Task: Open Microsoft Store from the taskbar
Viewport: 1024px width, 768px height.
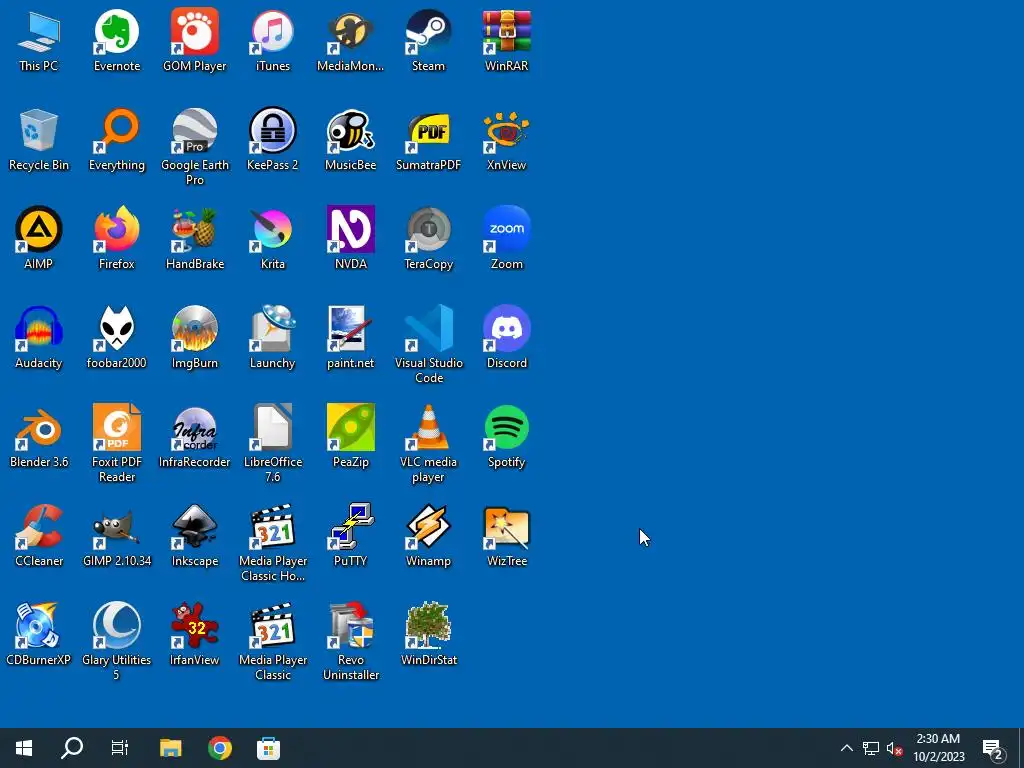Action: 268,748
